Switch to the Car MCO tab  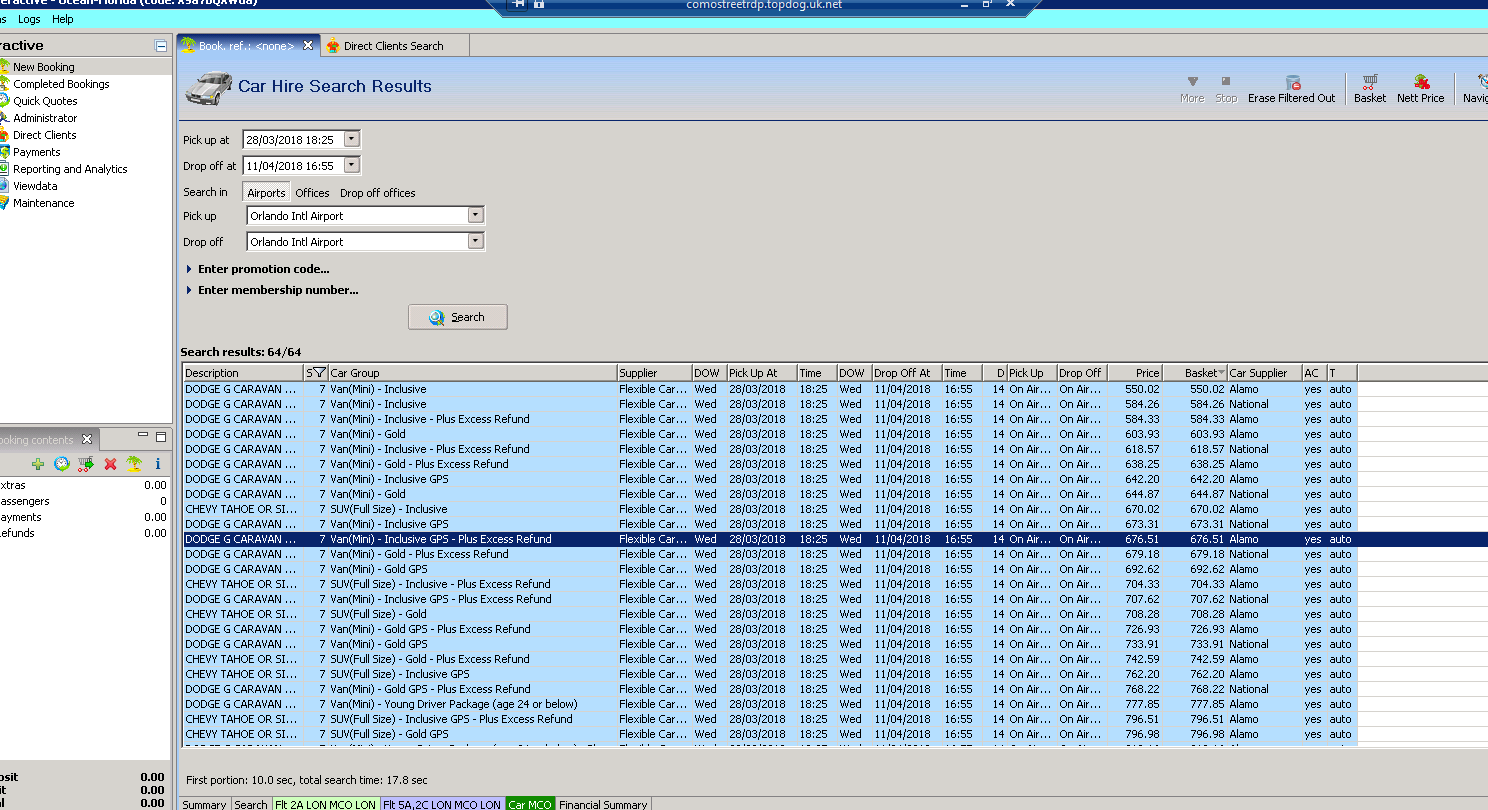(x=530, y=804)
